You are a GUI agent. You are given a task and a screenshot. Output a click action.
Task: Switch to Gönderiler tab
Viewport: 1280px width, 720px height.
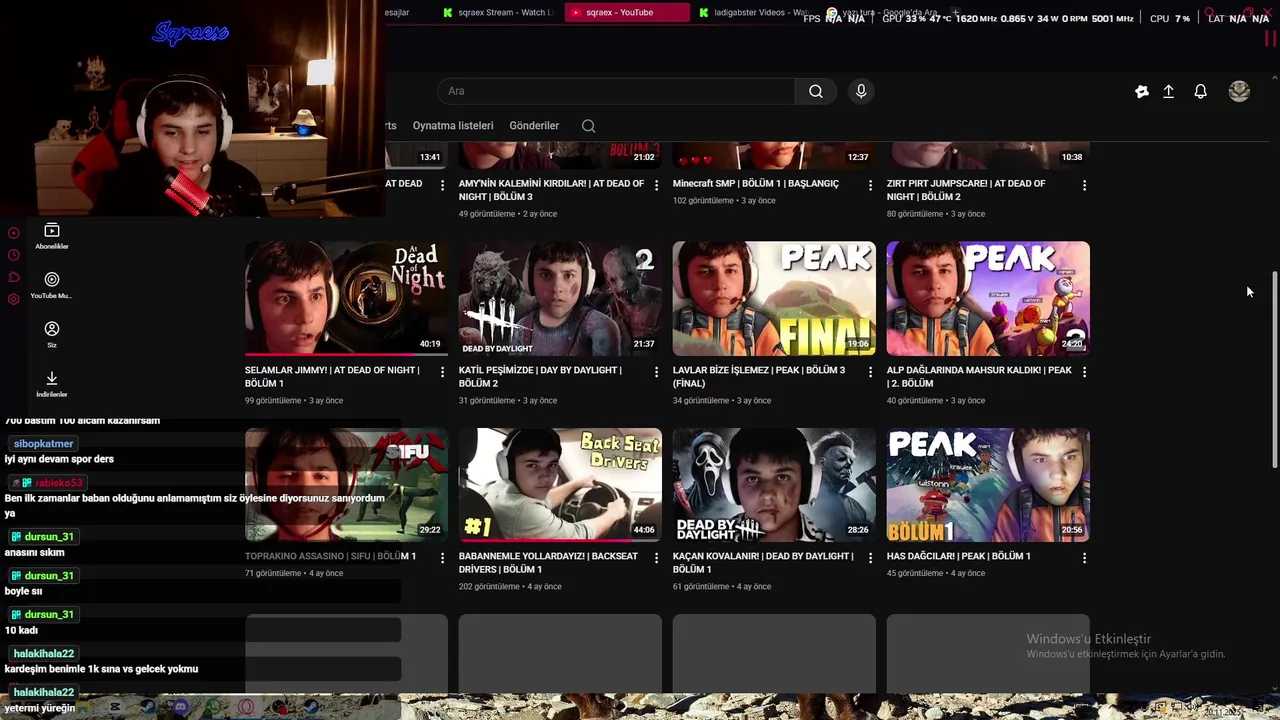click(x=534, y=126)
